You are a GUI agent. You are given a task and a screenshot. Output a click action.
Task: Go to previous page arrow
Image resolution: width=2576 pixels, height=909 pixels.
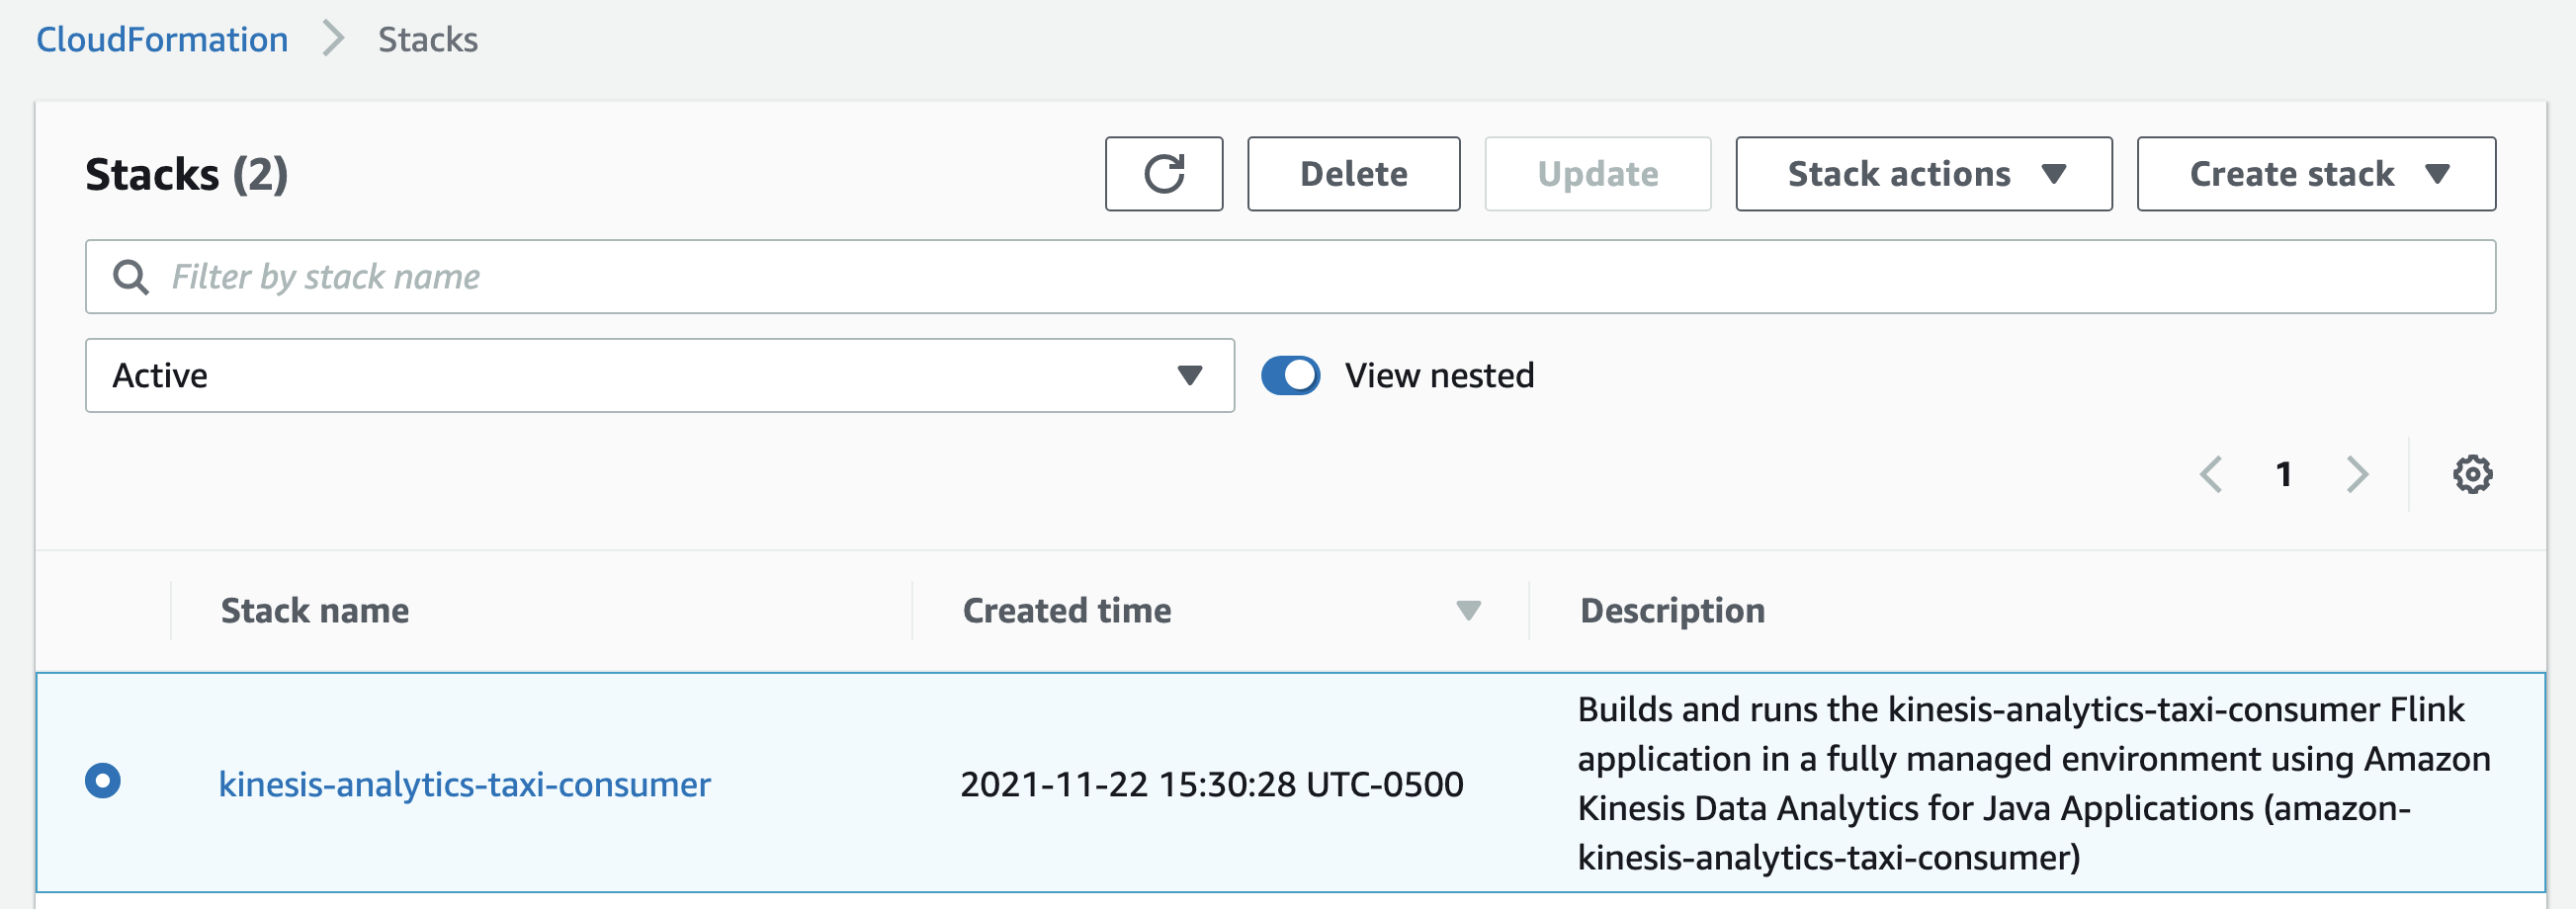click(x=2211, y=474)
